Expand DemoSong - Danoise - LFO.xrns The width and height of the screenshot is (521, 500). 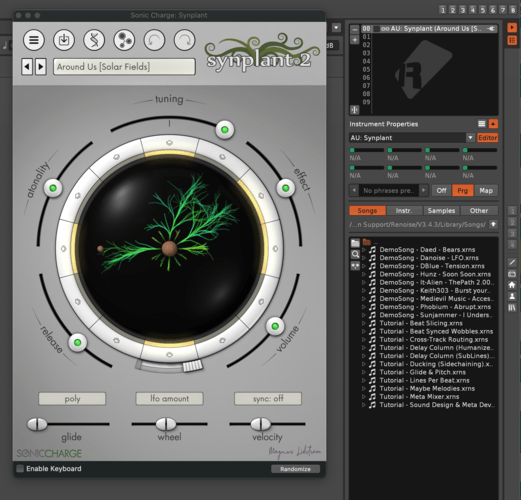tap(364, 258)
